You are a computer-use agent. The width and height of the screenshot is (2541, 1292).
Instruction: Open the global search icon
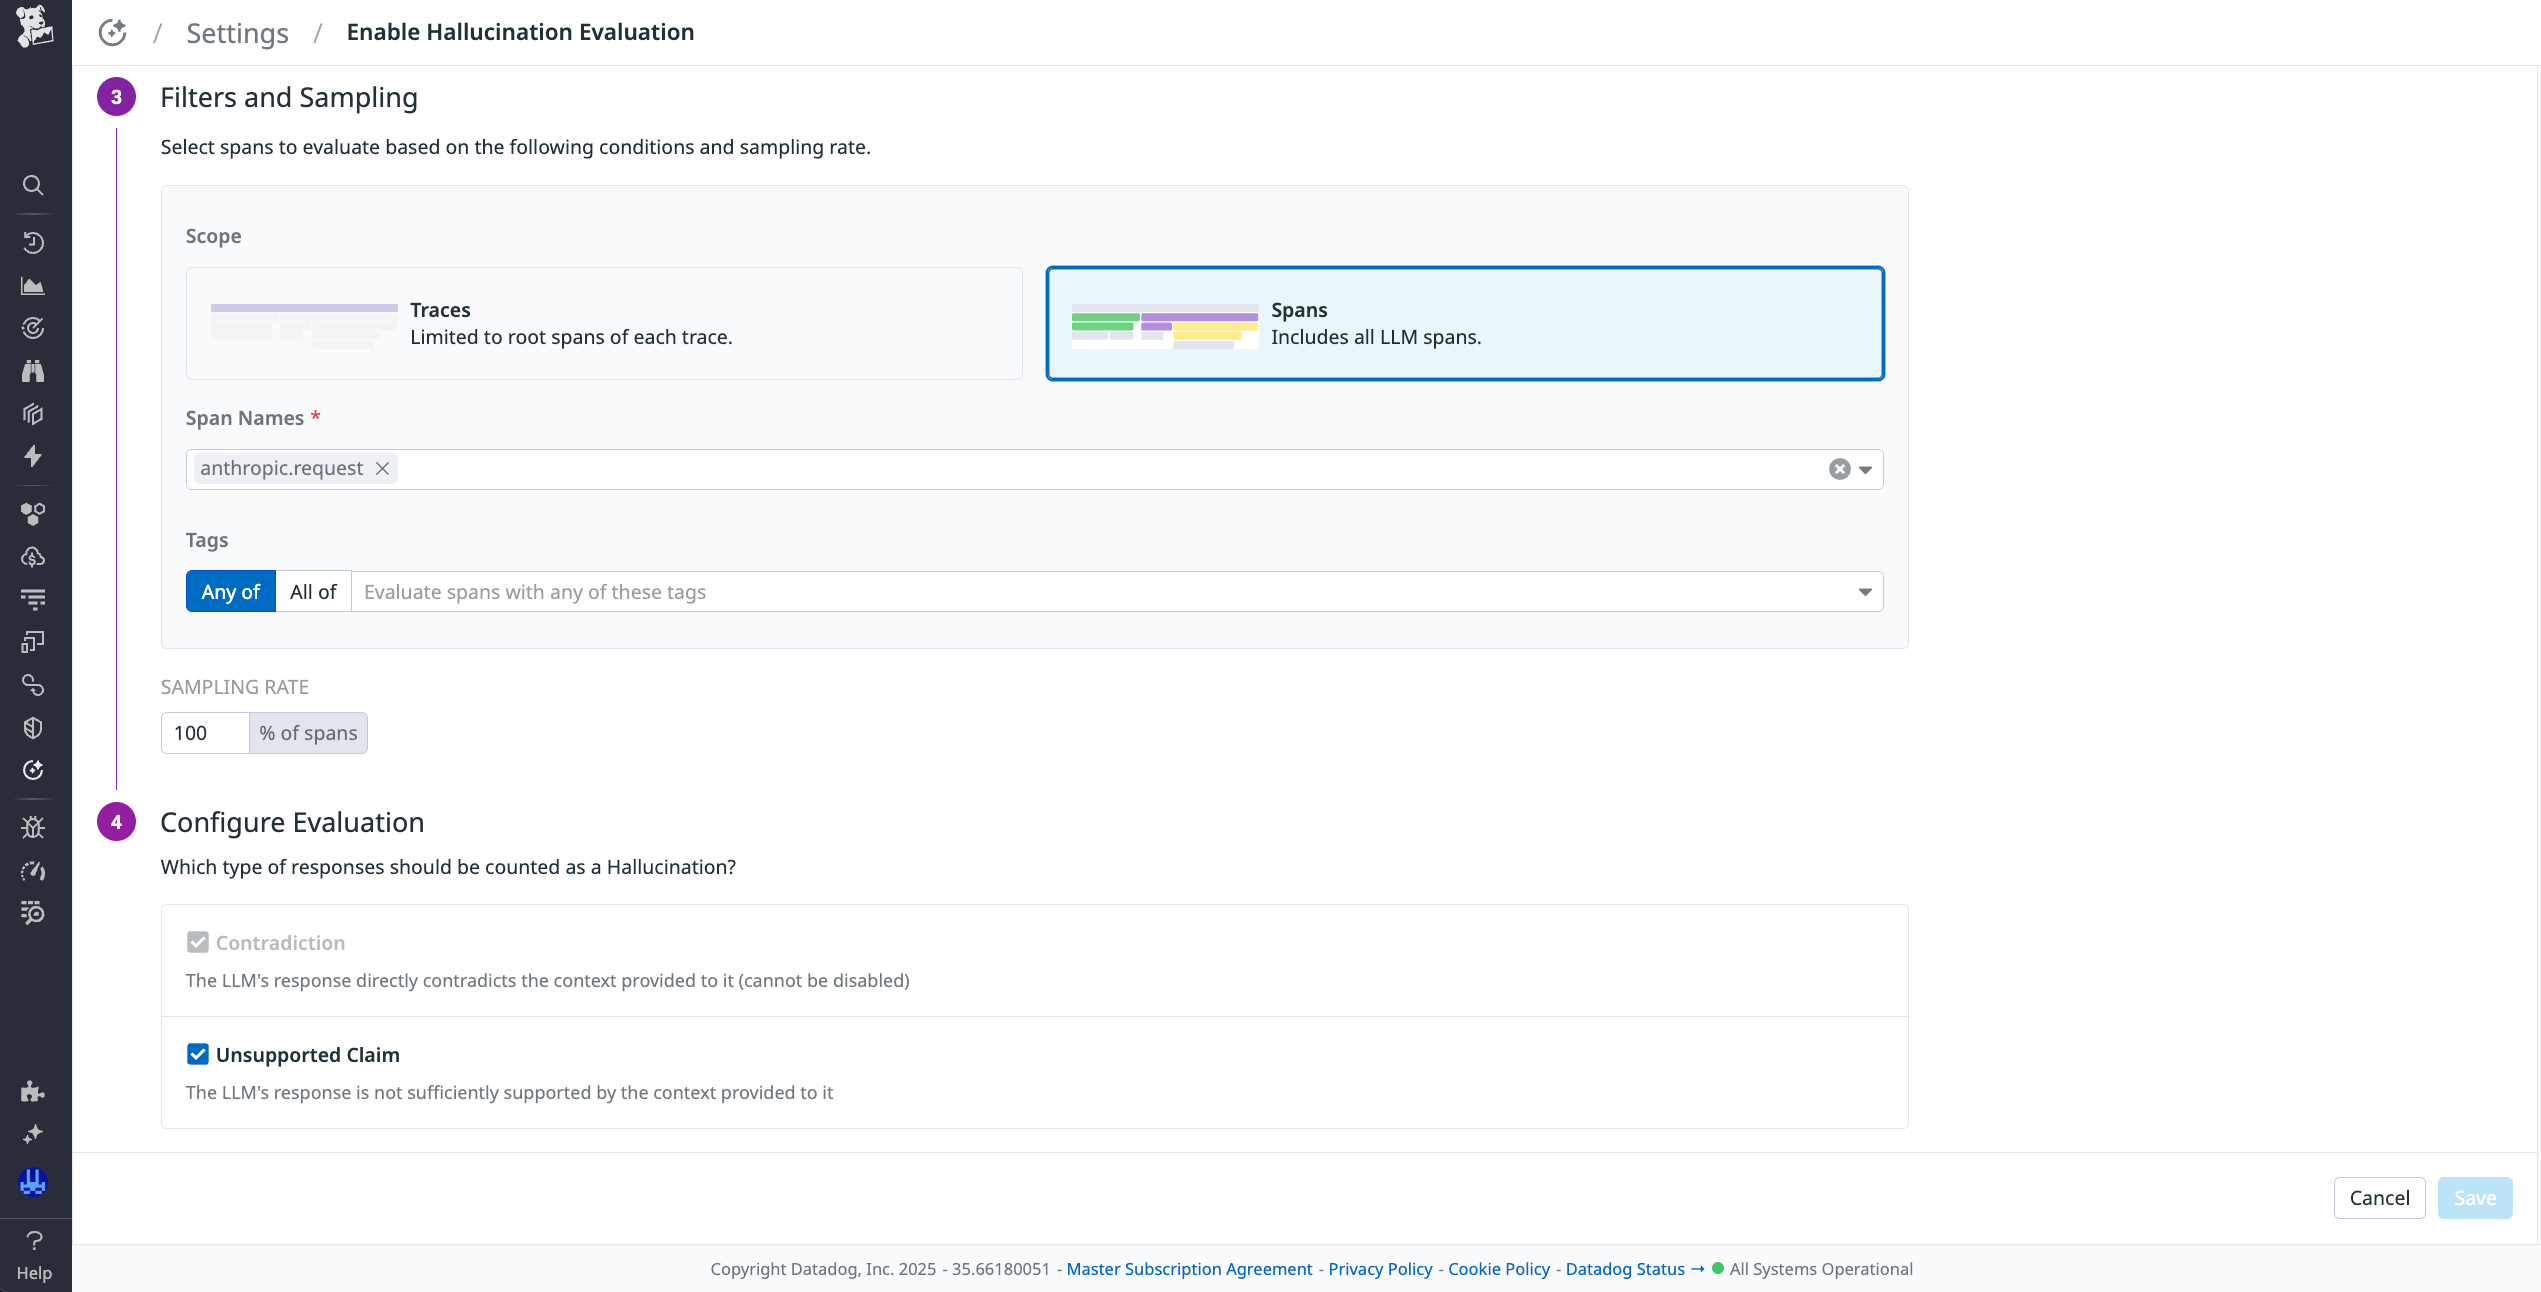34,185
